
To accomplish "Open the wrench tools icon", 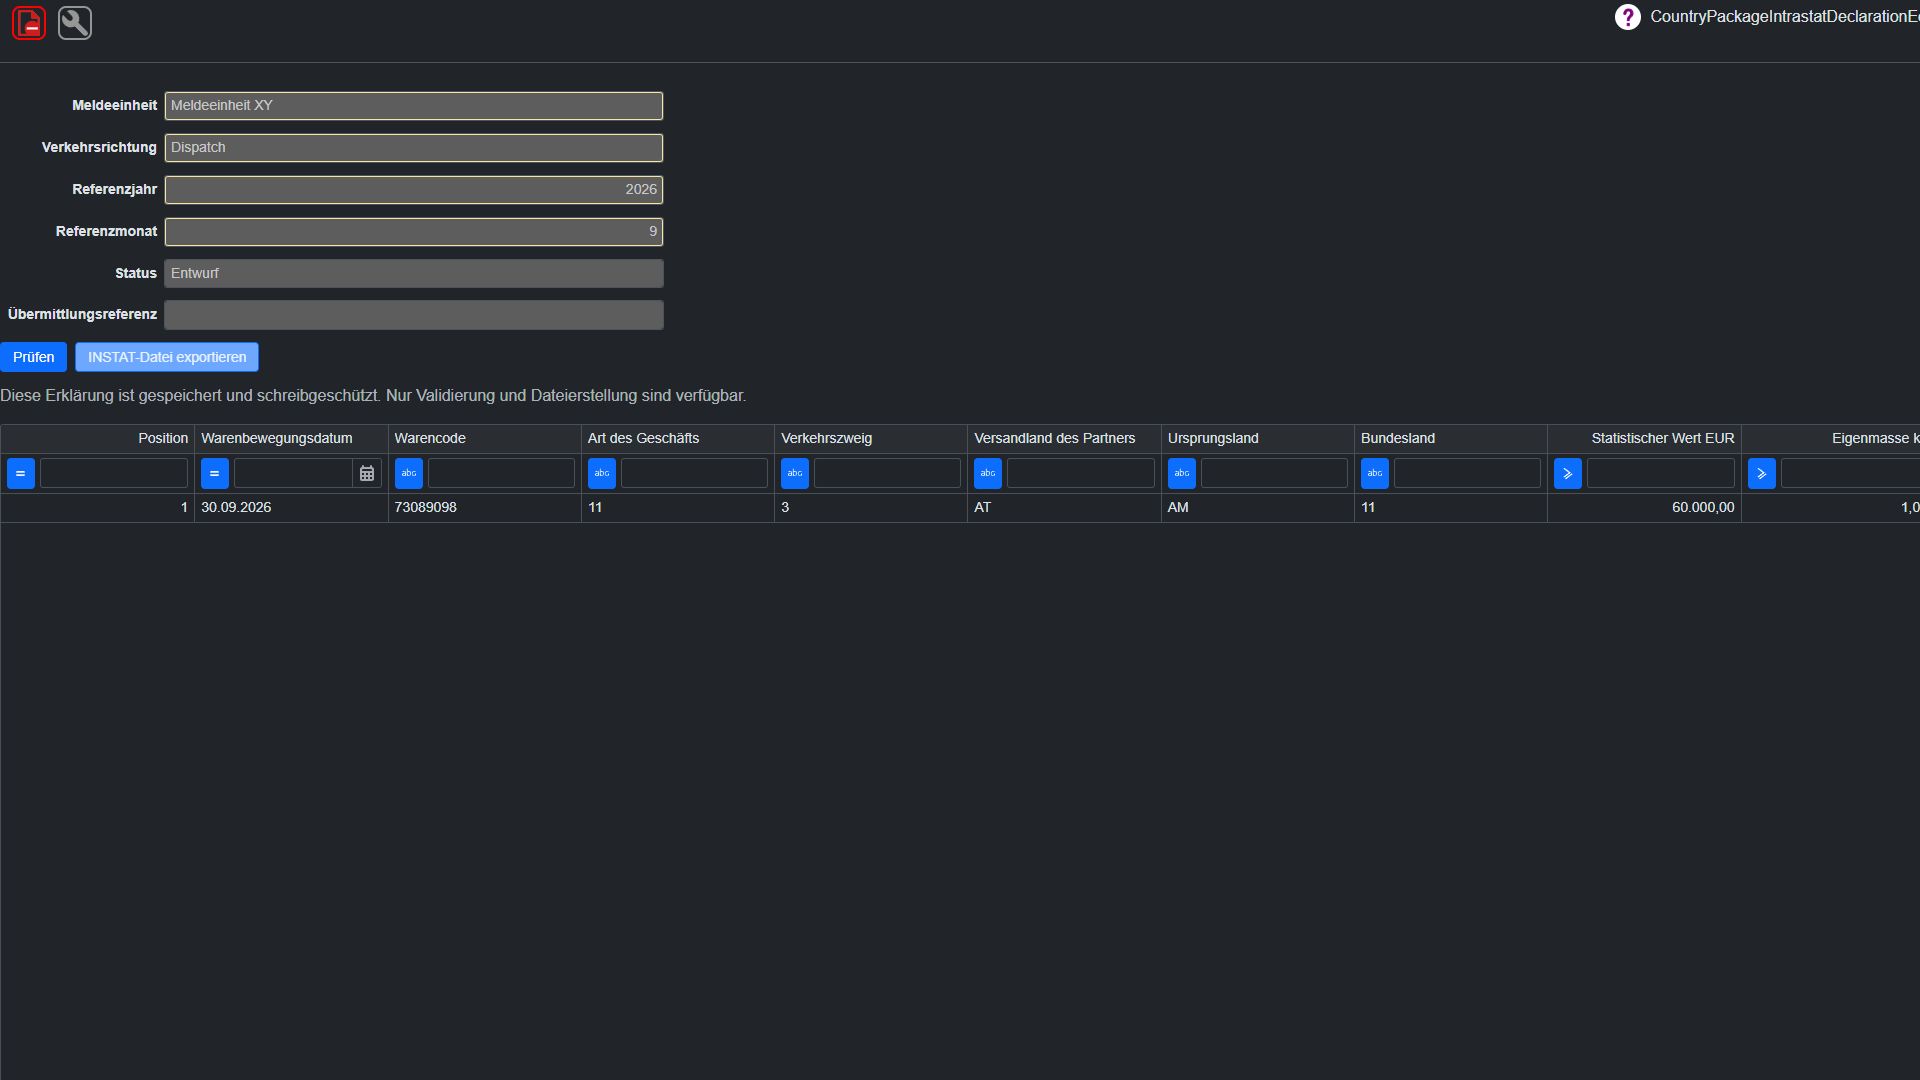I will click(75, 23).
